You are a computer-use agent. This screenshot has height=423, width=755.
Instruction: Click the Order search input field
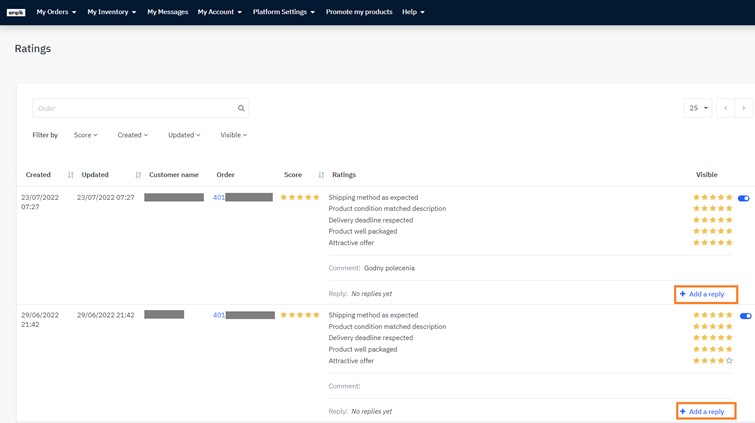pos(133,108)
